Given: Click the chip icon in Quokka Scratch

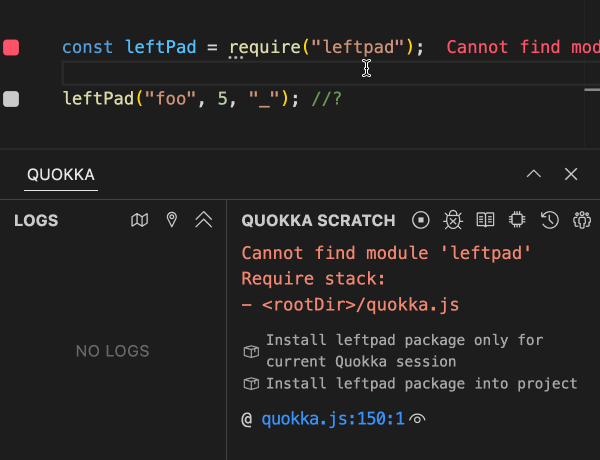Looking at the screenshot, I should tap(517, 220).
